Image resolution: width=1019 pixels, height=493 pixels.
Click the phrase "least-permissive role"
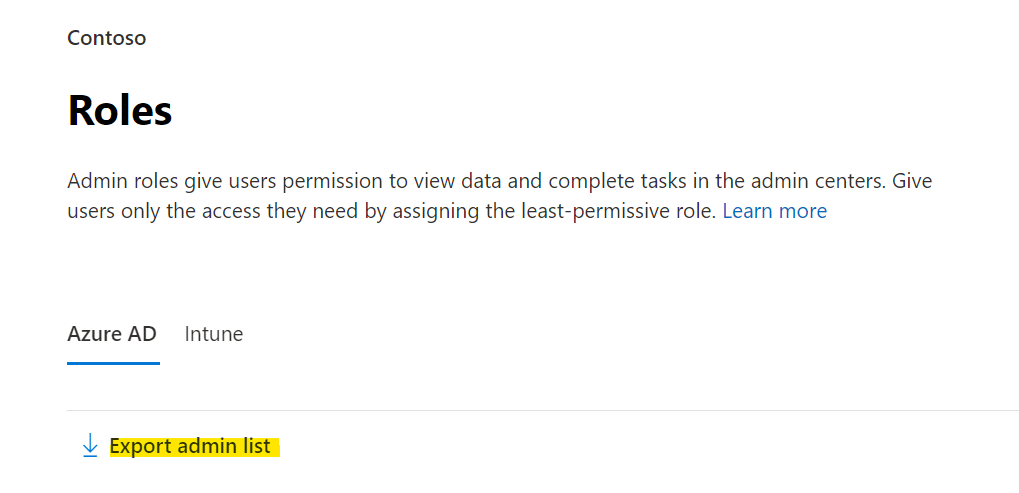(618, 211)
